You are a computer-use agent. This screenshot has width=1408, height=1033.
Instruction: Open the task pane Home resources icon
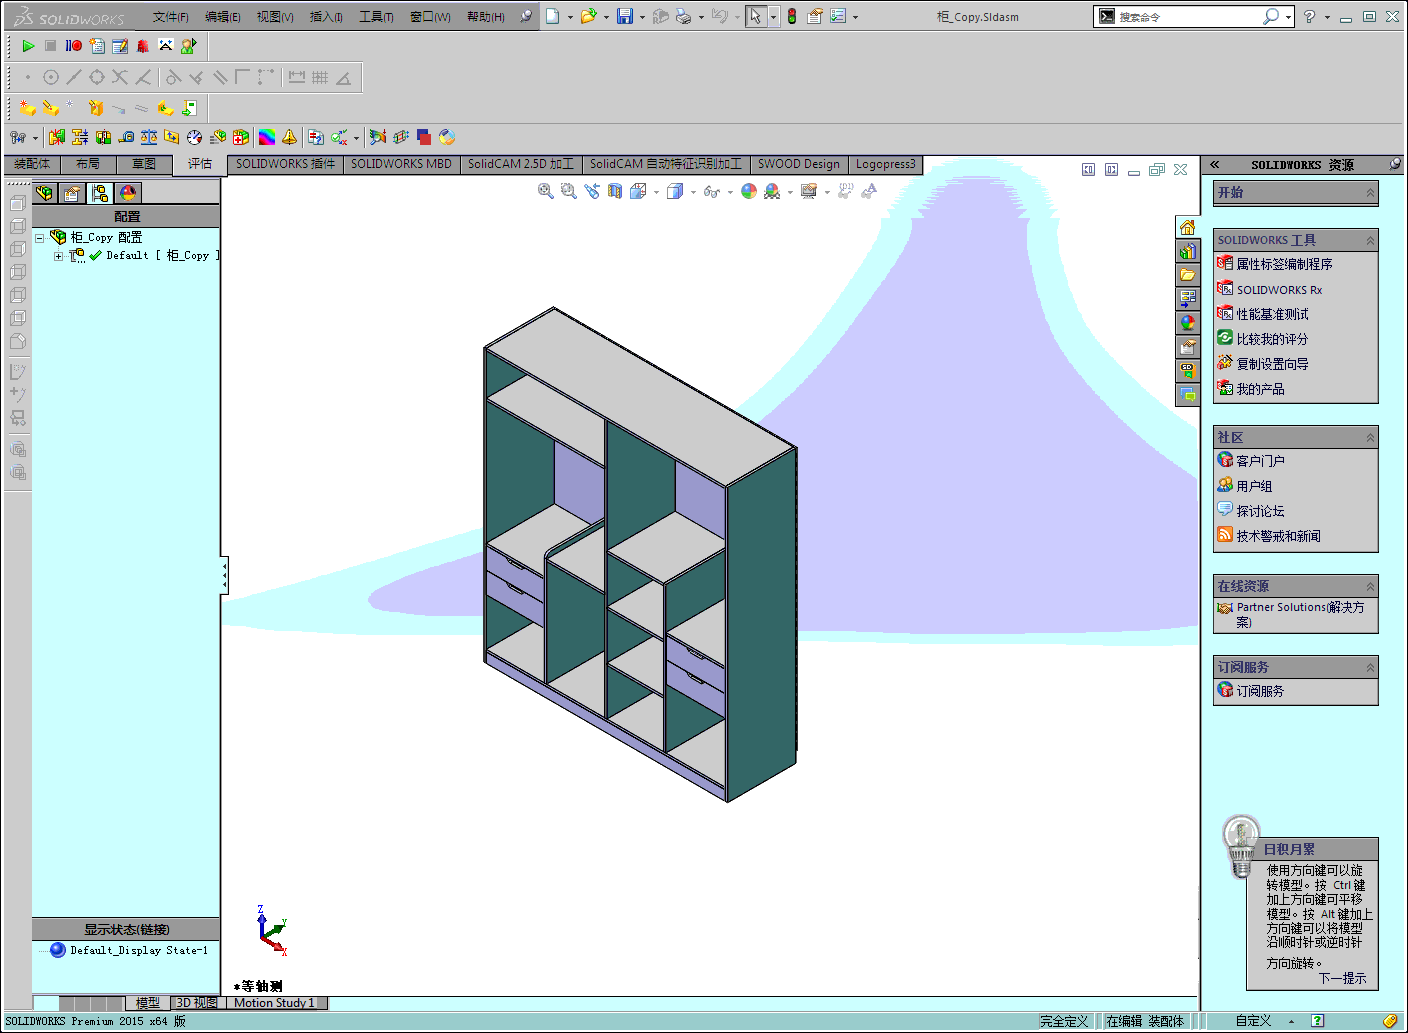tap(1188, 227)
